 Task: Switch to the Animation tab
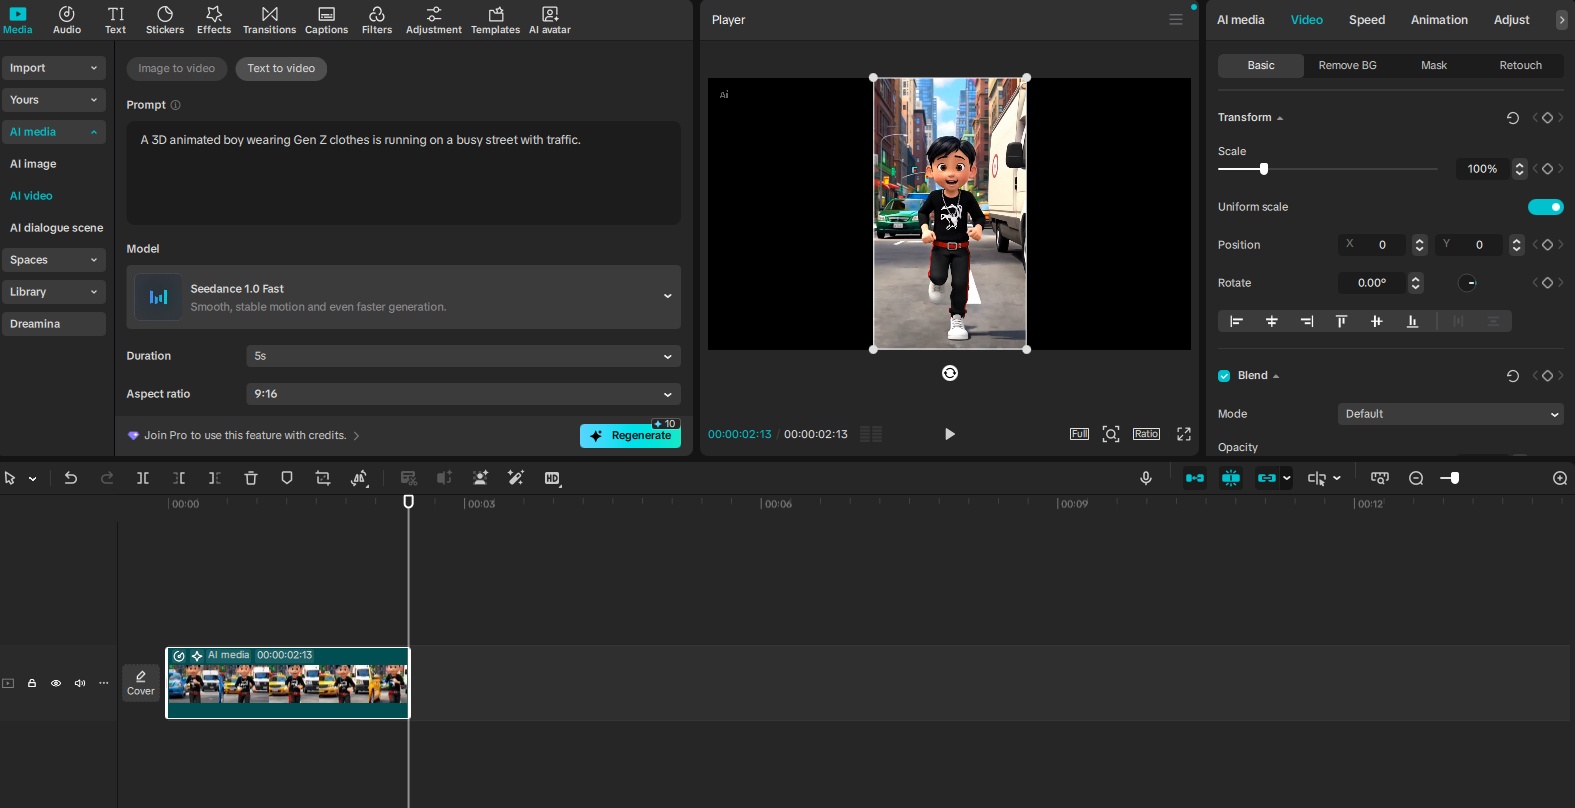pos(1439,20)
